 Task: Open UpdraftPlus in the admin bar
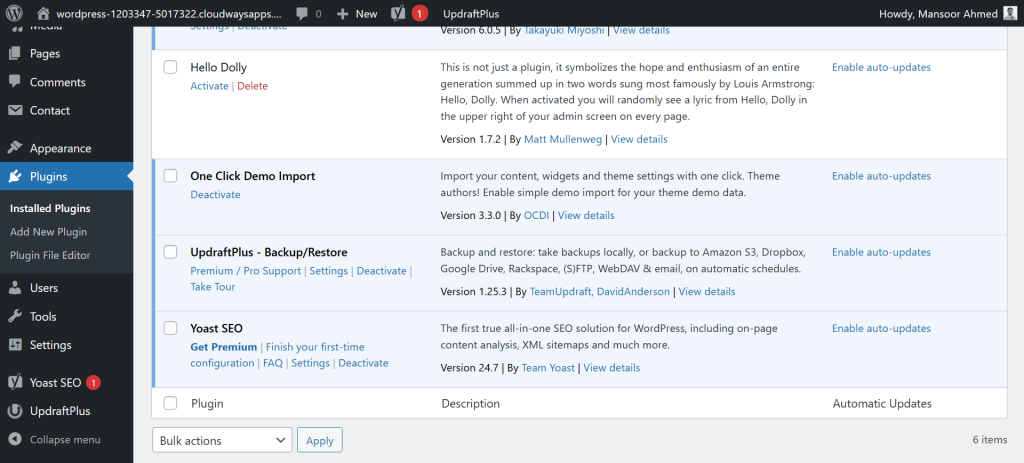coord(471,13)
